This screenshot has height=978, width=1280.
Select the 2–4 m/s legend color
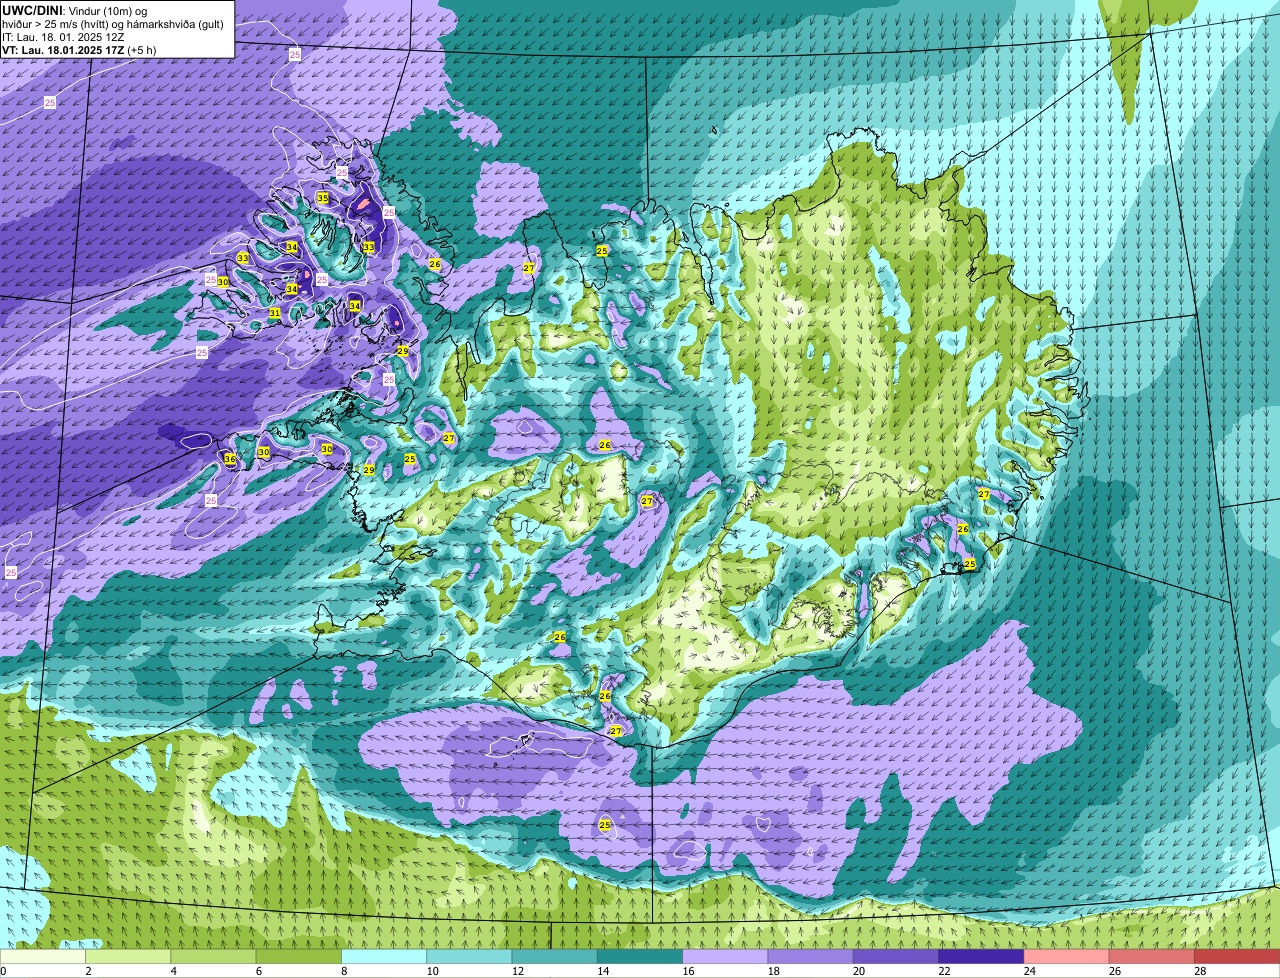(x=128, y=956)
